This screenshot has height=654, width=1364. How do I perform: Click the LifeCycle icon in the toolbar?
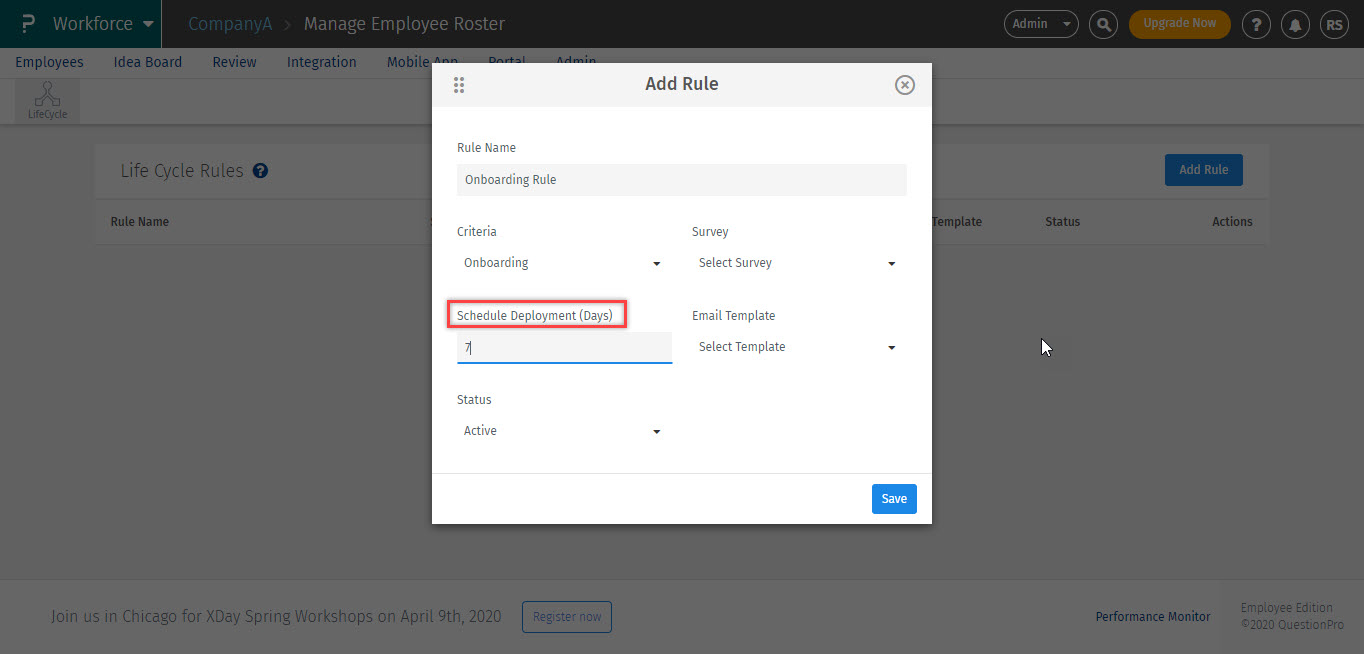(x=47, y=100)
